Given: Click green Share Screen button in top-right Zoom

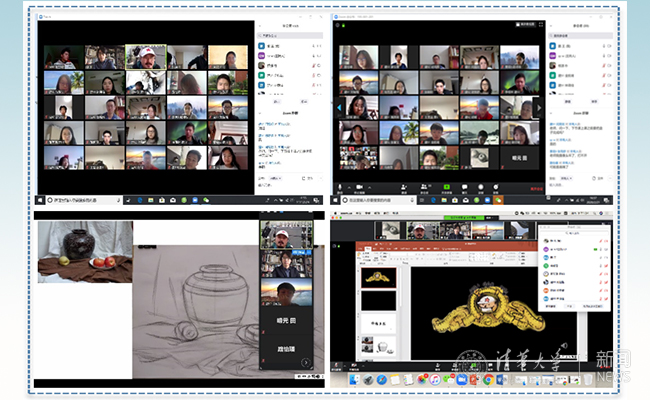Looking at the screenshot, I should [446, 187].
